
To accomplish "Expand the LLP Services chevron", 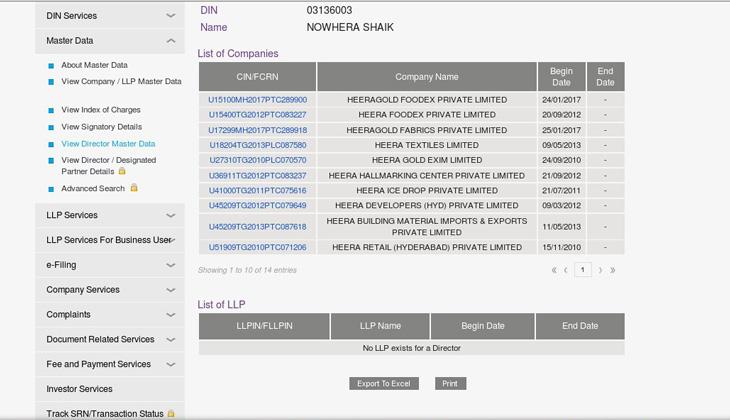I will (x=171, y=216).
